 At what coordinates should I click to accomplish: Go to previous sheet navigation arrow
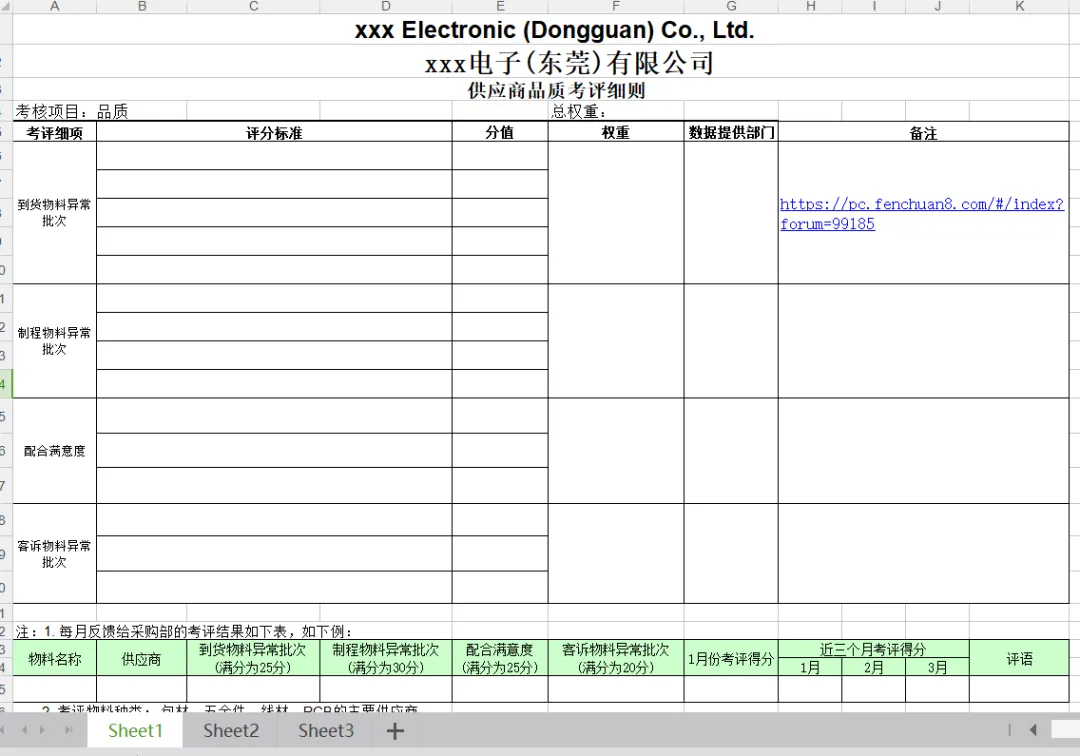pos(25,730)
